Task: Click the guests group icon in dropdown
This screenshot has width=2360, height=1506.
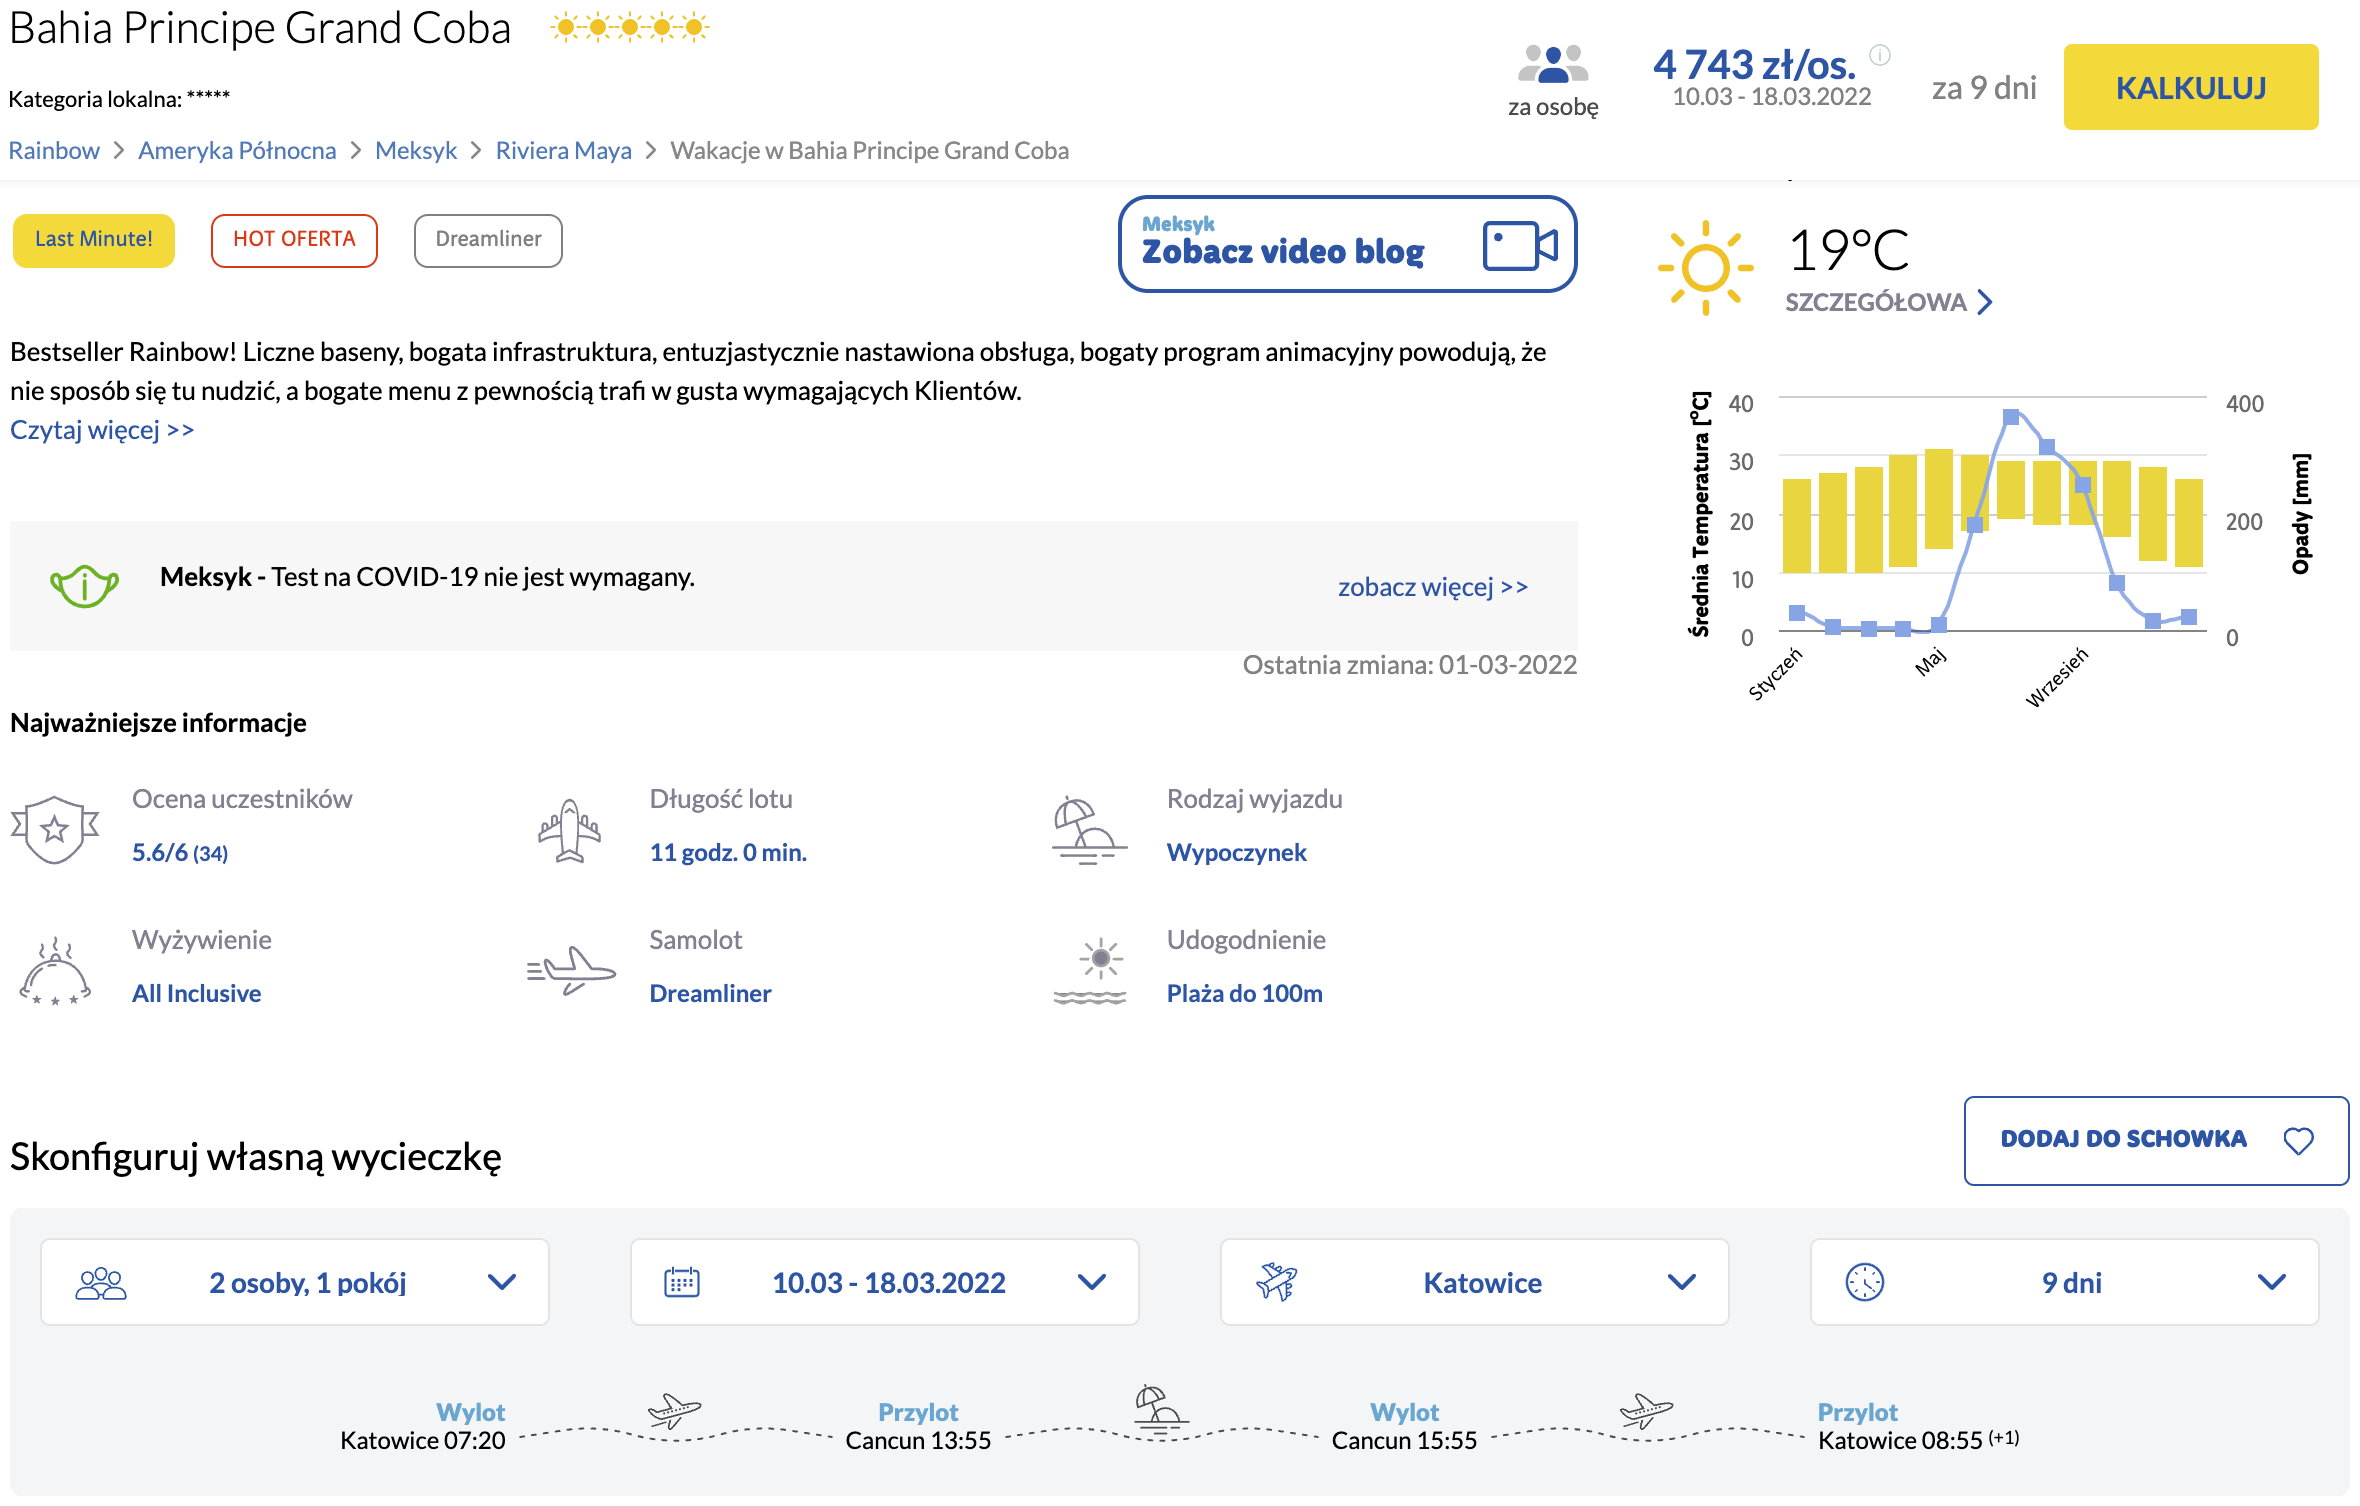Action: tap(101, 1283)
